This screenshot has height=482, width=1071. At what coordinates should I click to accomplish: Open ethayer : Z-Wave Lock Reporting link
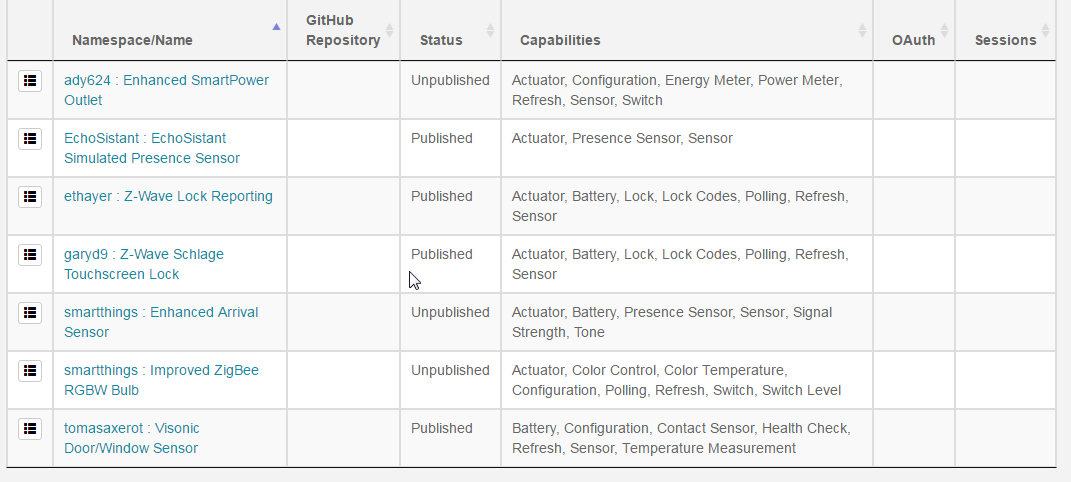168,197
